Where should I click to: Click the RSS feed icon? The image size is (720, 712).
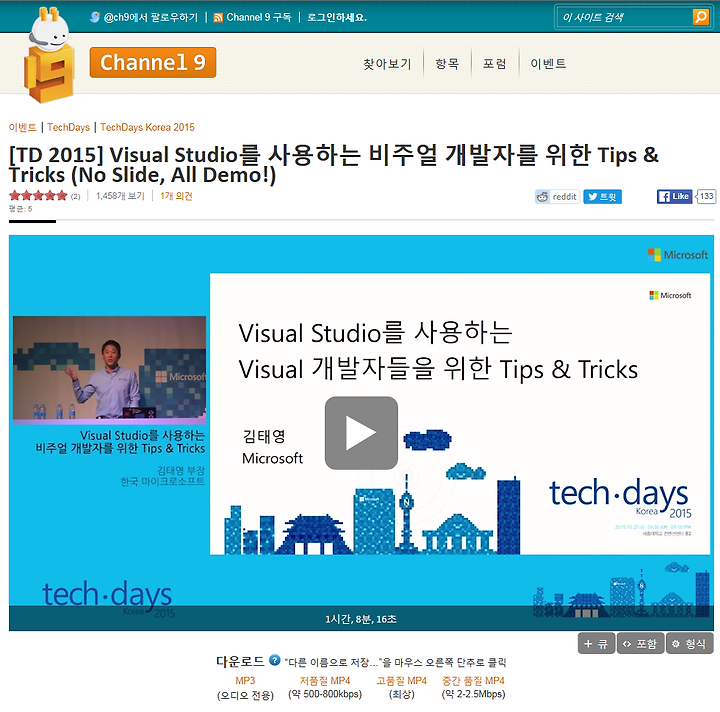point(218,17)
